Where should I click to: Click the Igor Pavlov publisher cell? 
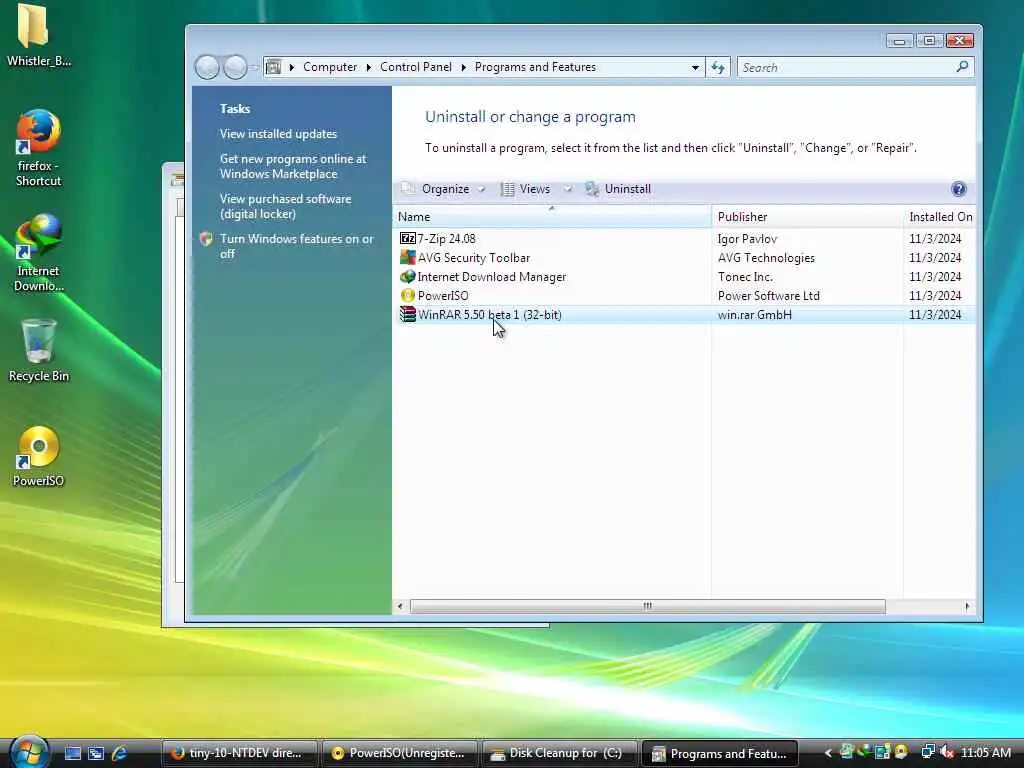747,239
